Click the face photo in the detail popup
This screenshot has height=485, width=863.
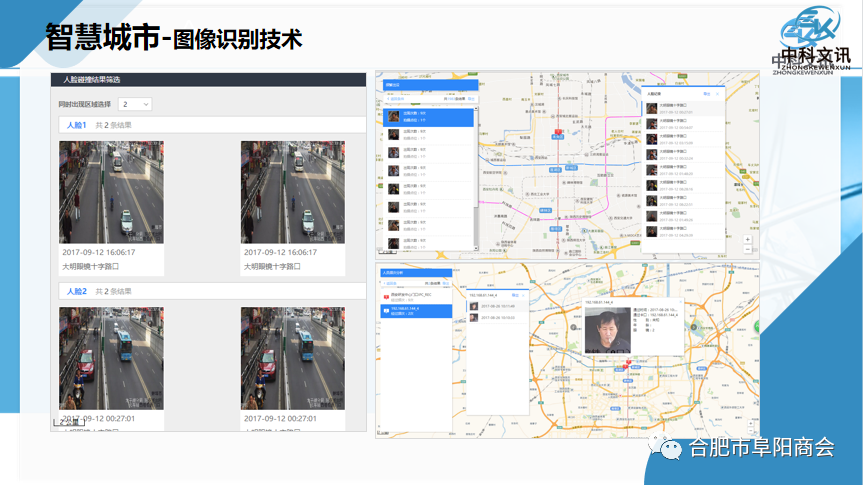click(x=607, y=330)
